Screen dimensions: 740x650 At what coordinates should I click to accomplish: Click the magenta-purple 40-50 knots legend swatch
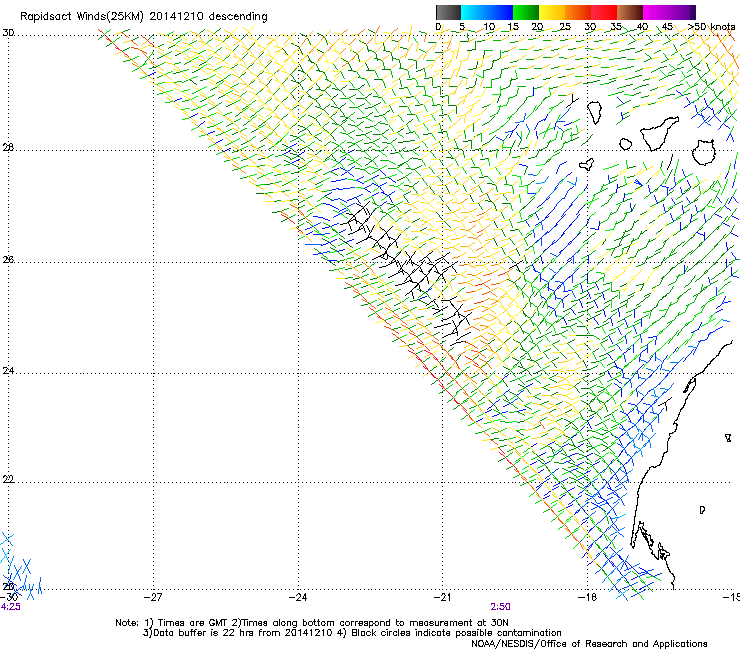click(x=669, y=12)
